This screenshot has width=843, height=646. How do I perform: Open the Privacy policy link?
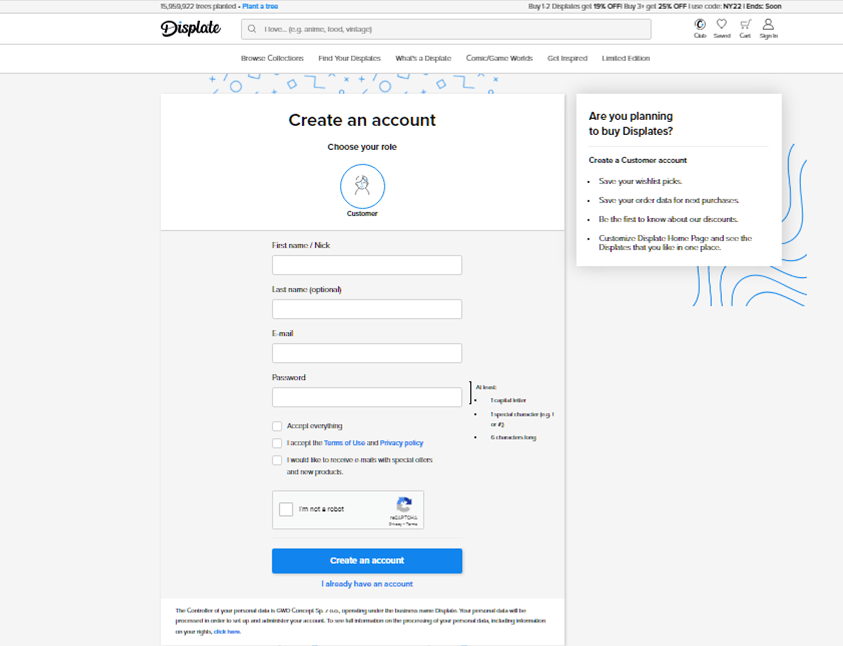tap(402, 443)
